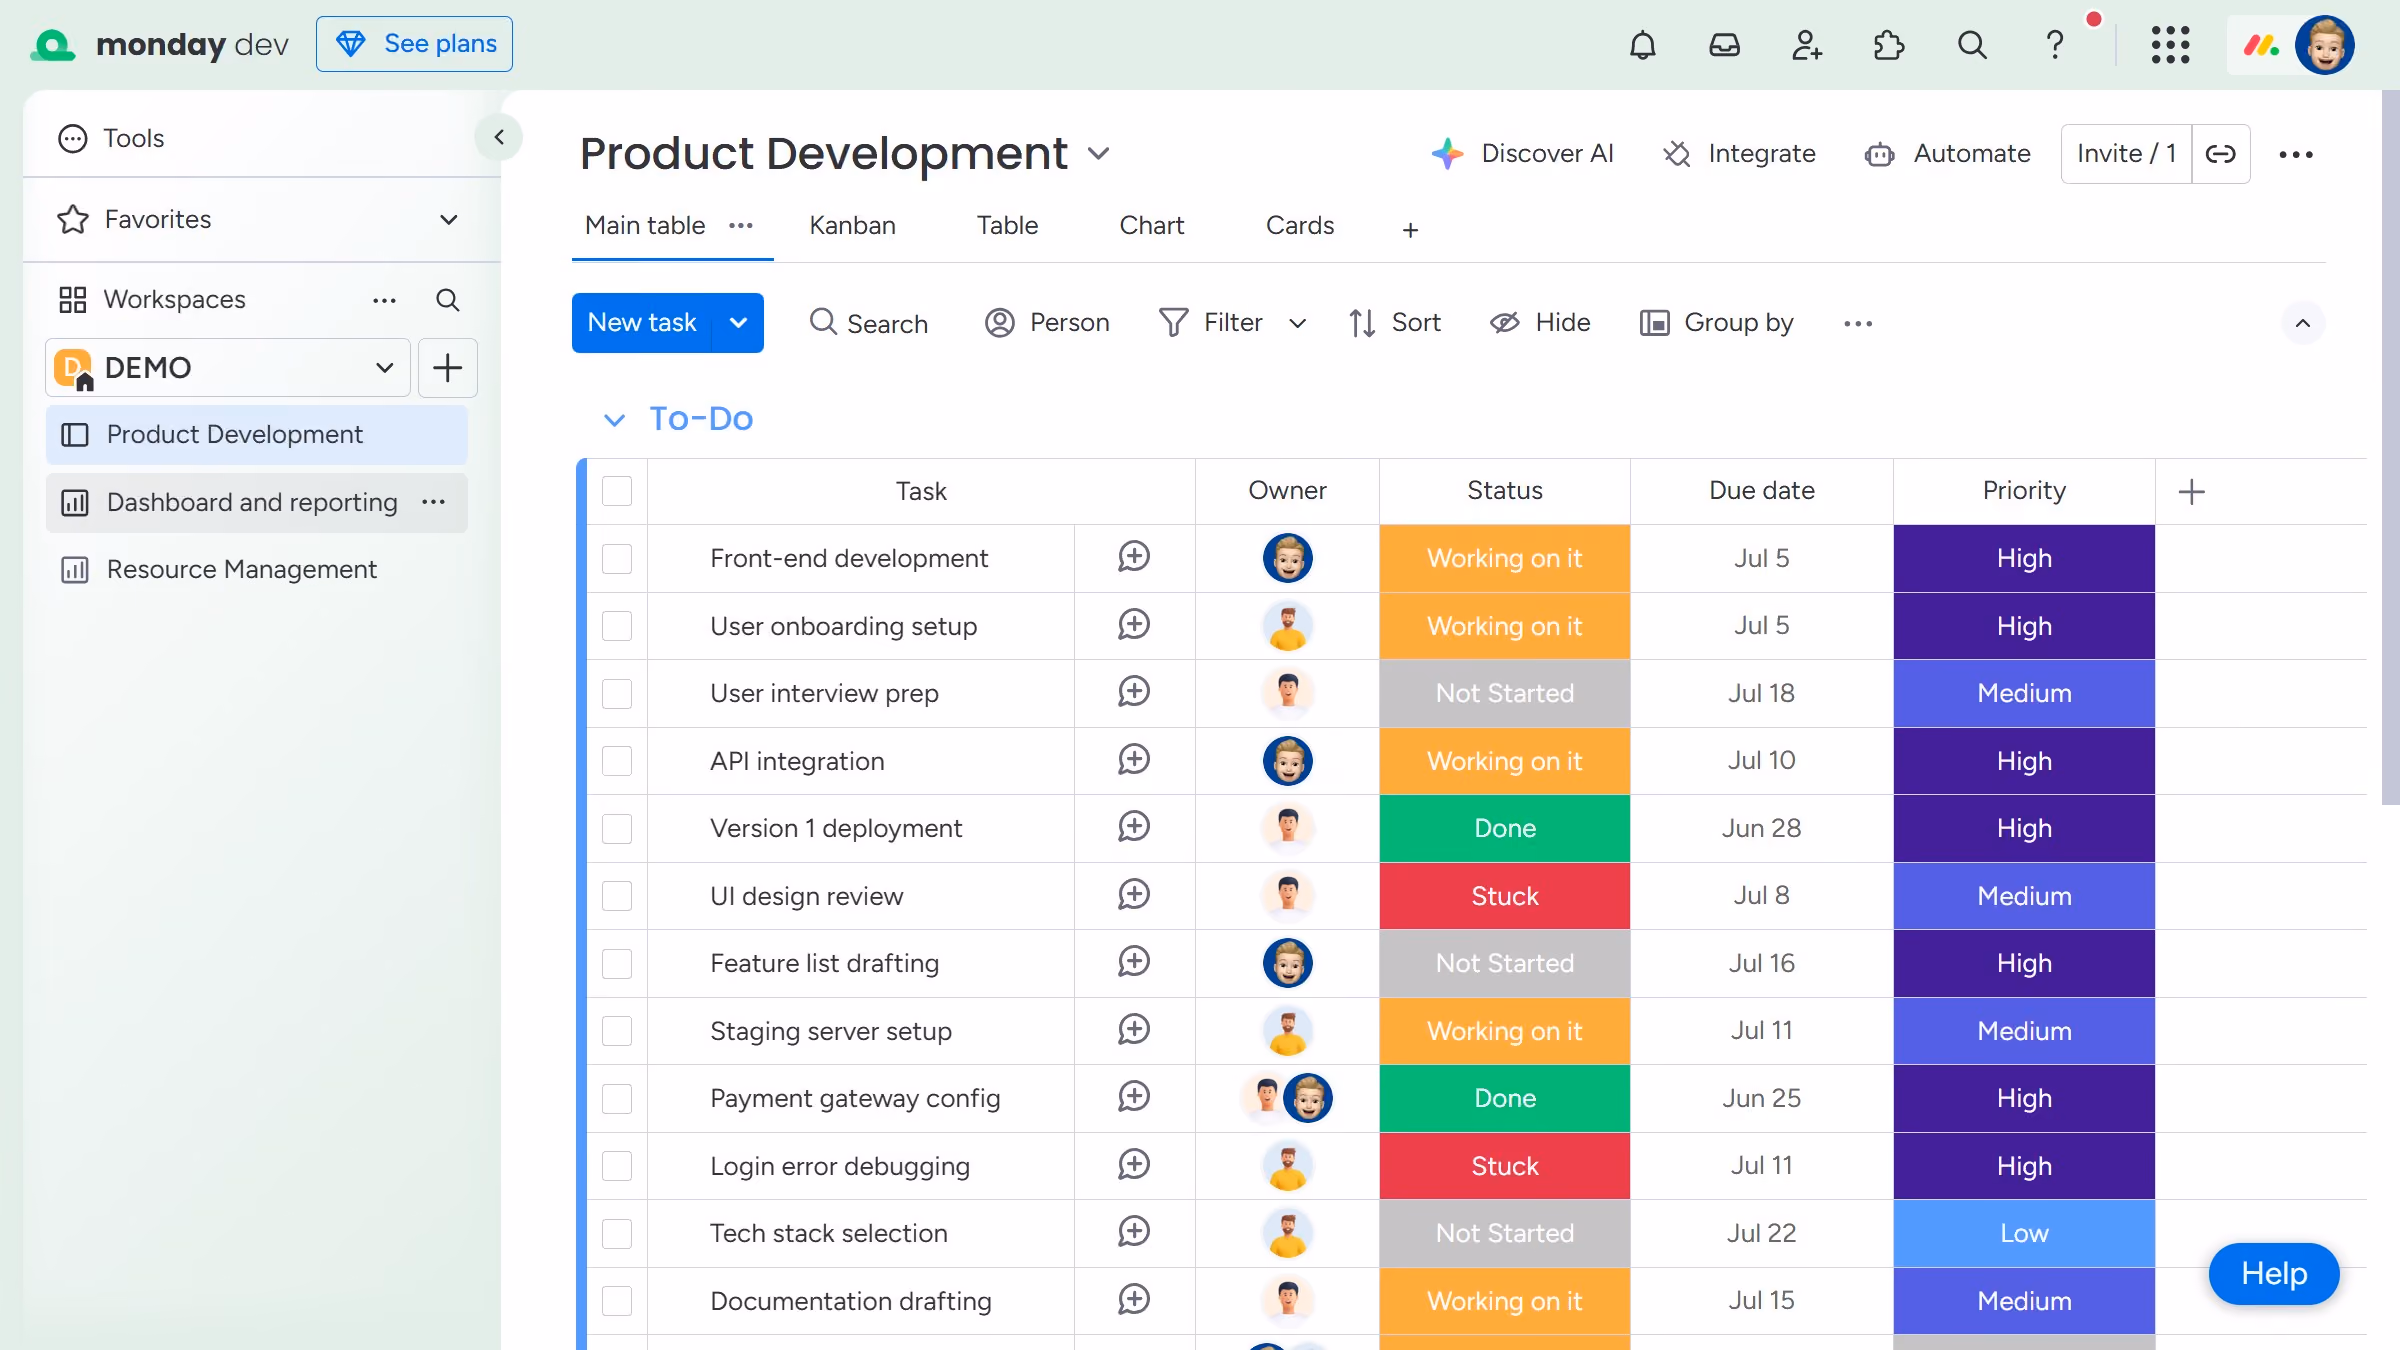Open Main table view options dots

[x=740, y=226]
